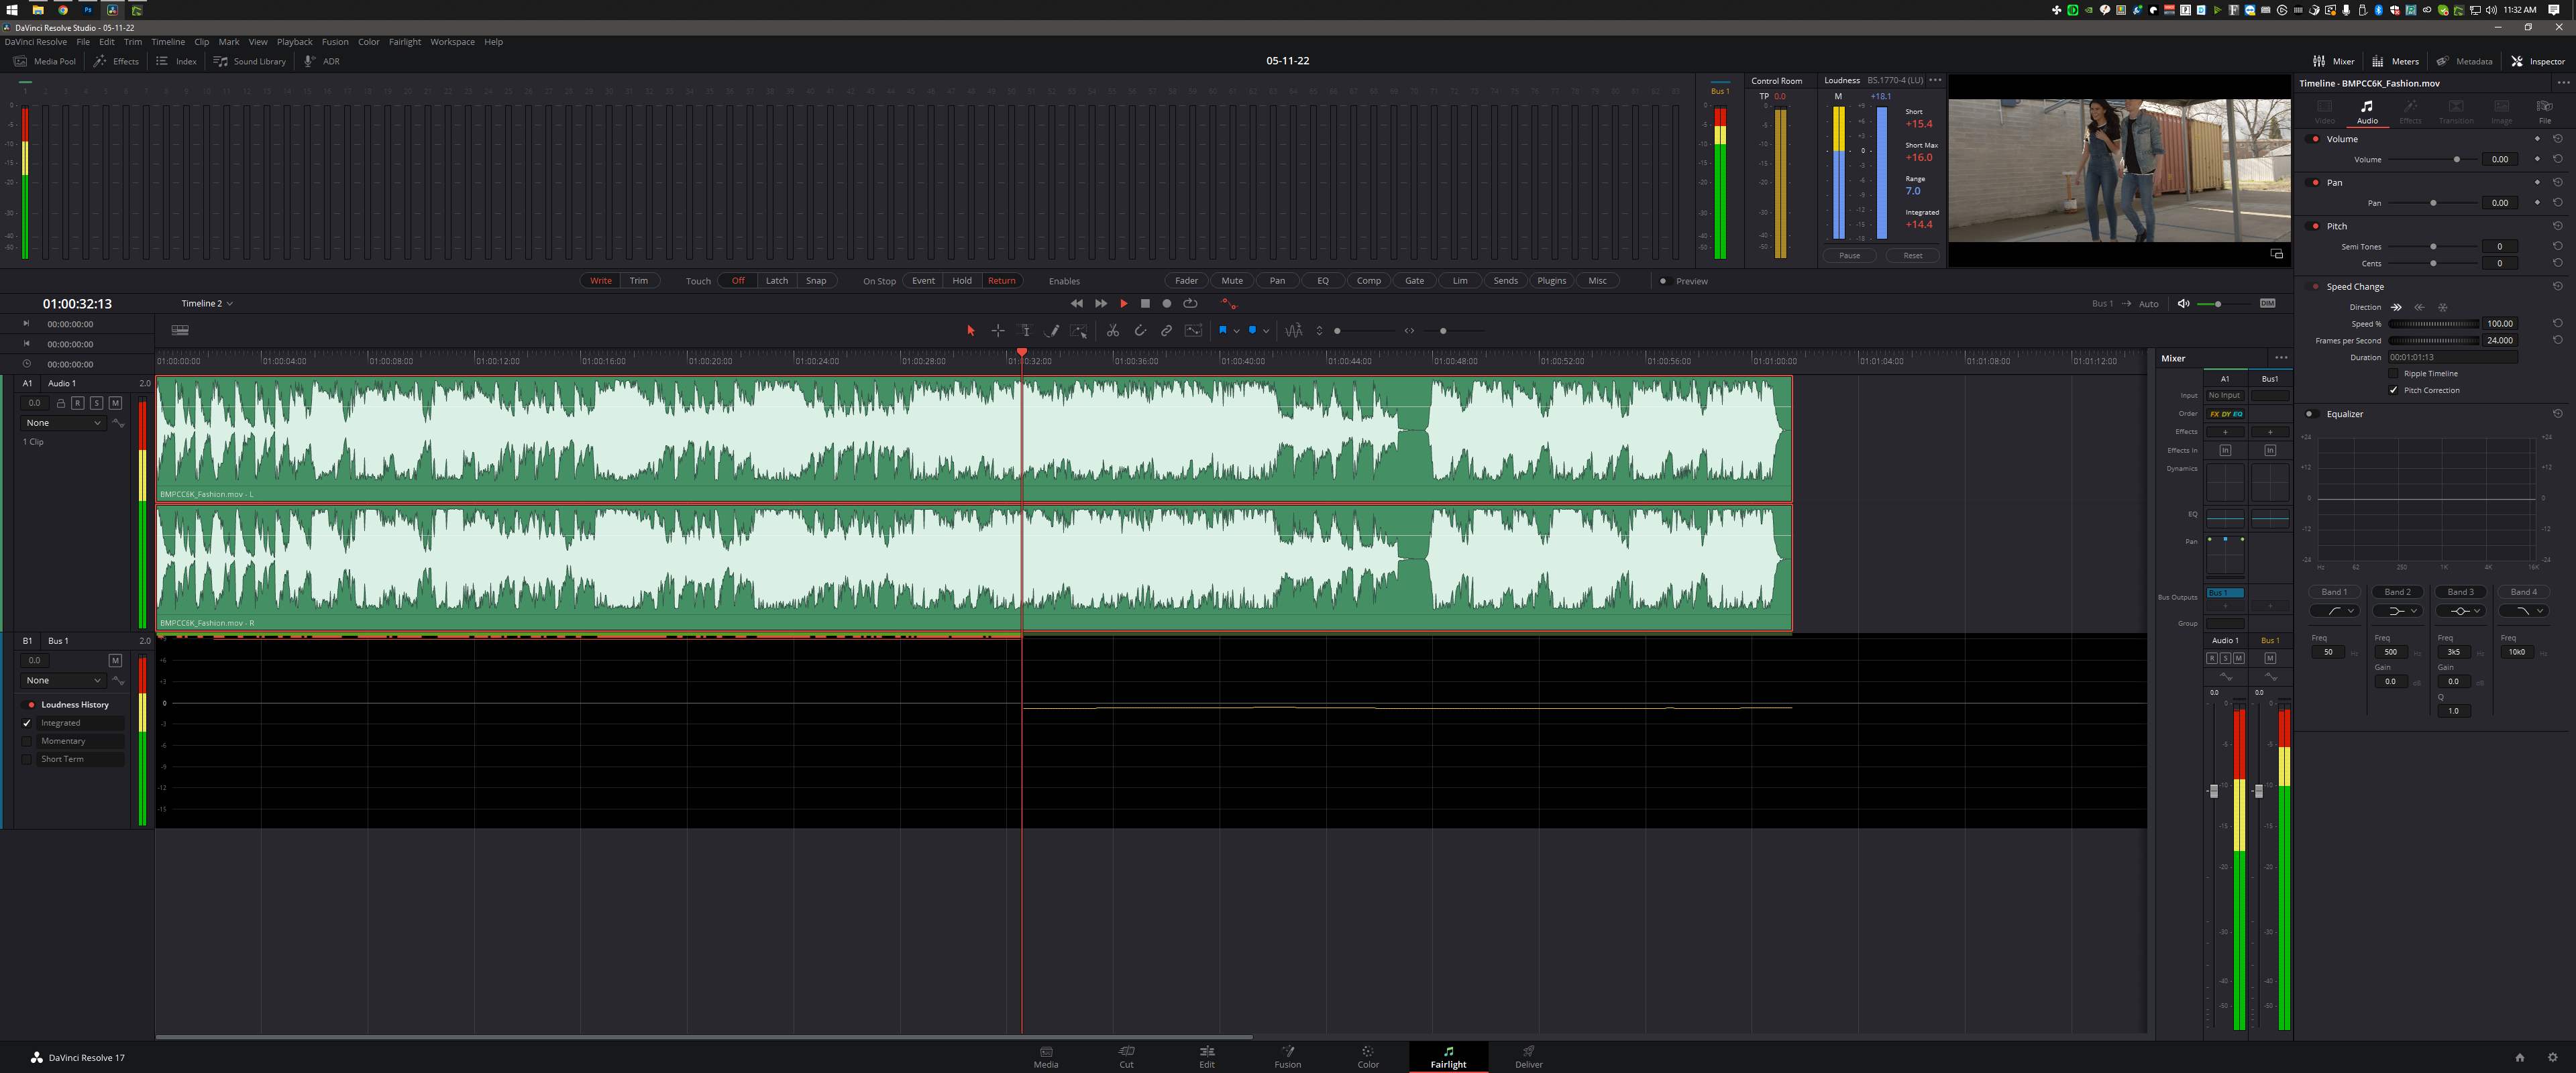Screen dimensions: 2576x1073
Task: Click the automation toggle icon near transport
Action: pos(1229,303)
